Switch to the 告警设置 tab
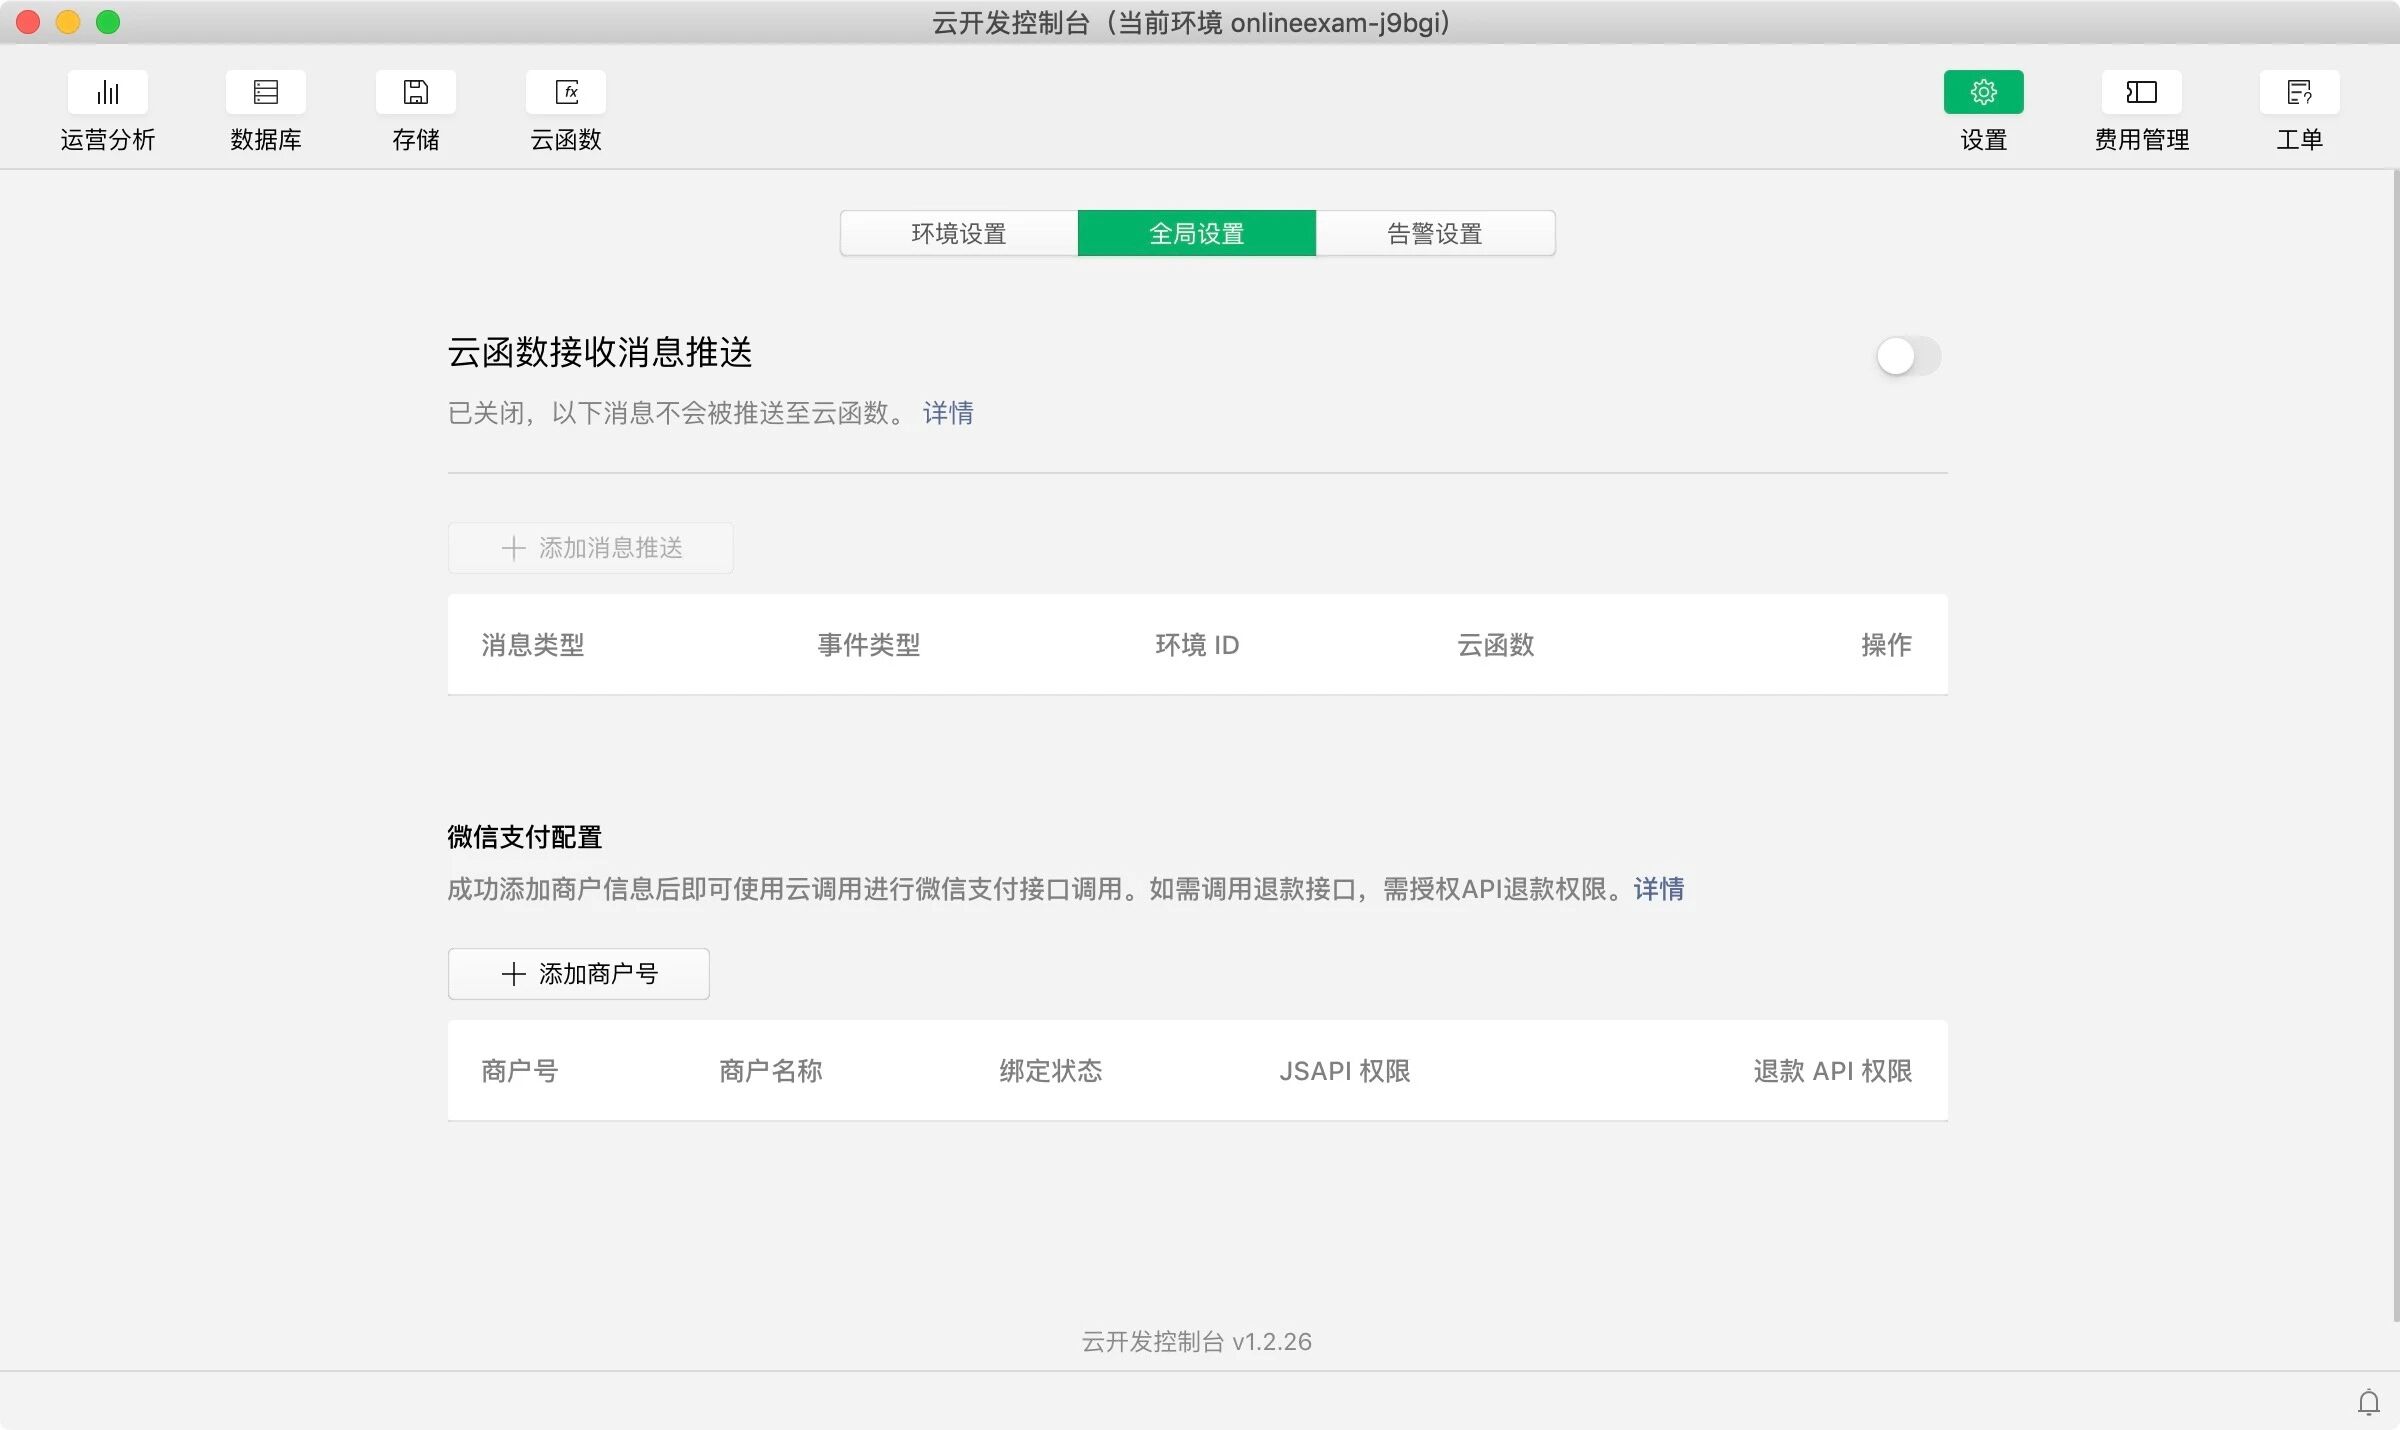The image size is (2400, 1430). tap(1434, 234)
